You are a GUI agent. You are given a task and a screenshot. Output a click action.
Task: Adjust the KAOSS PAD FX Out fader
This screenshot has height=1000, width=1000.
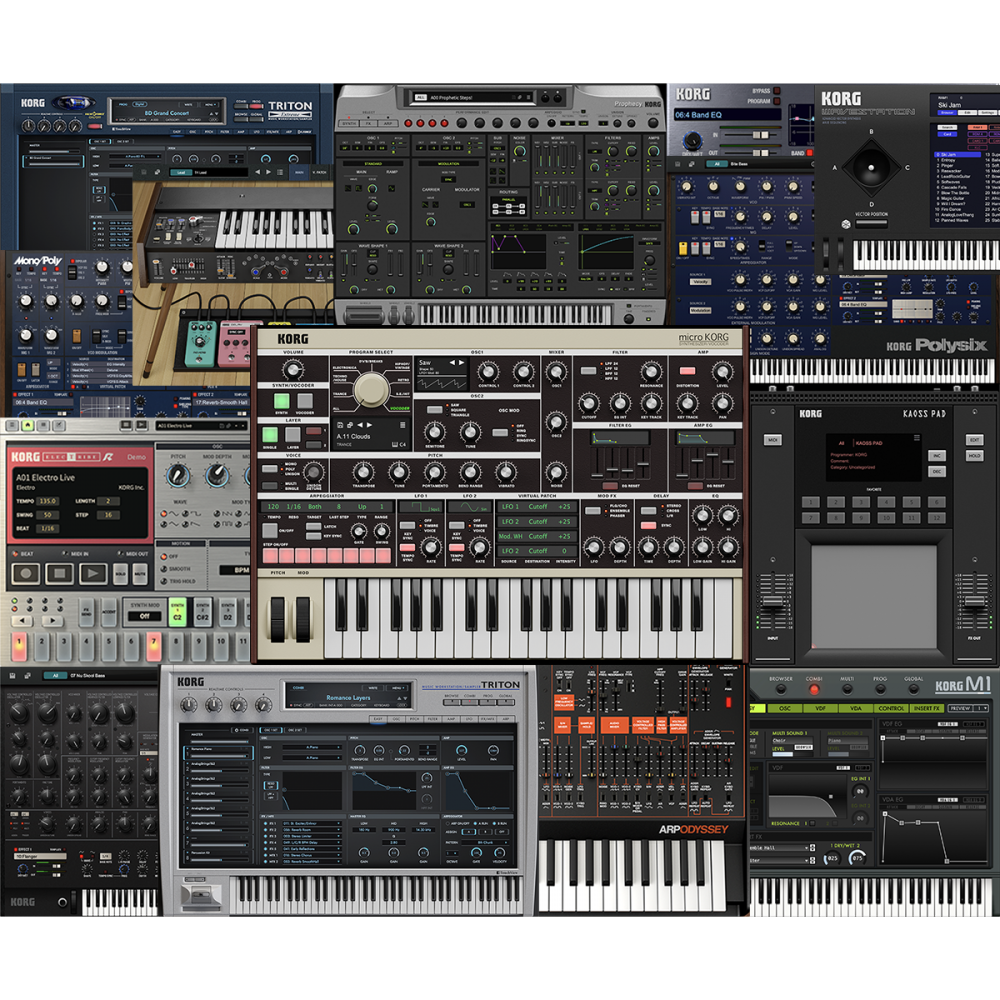click(974, 601)
